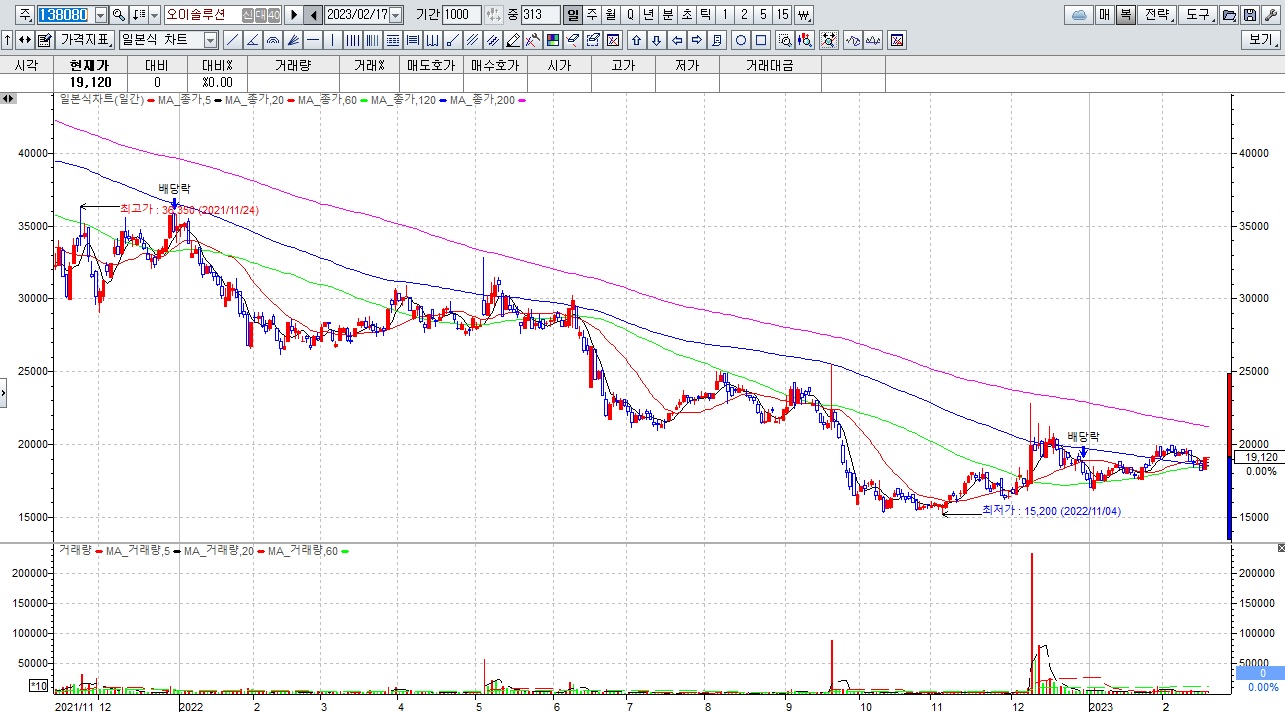The width and height of the screenshot is (1285, 712).
Task: Select the horizontal line drawing tool
Action: click(x=314, y=40)
